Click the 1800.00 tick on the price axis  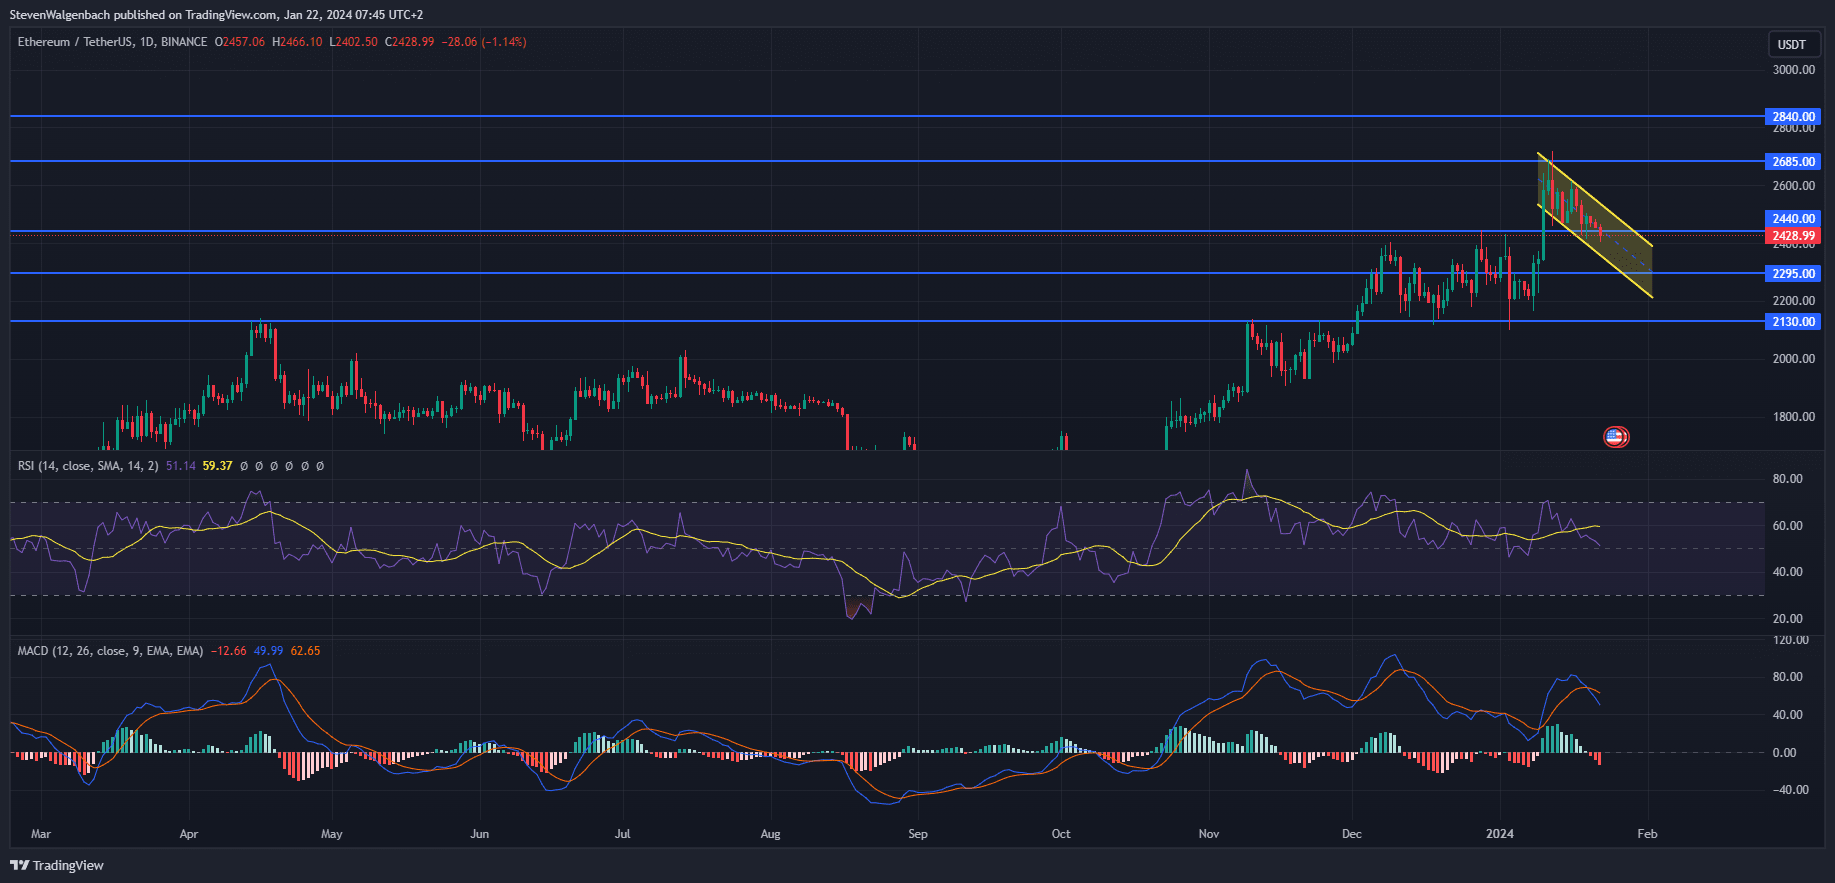point(1794,417)
